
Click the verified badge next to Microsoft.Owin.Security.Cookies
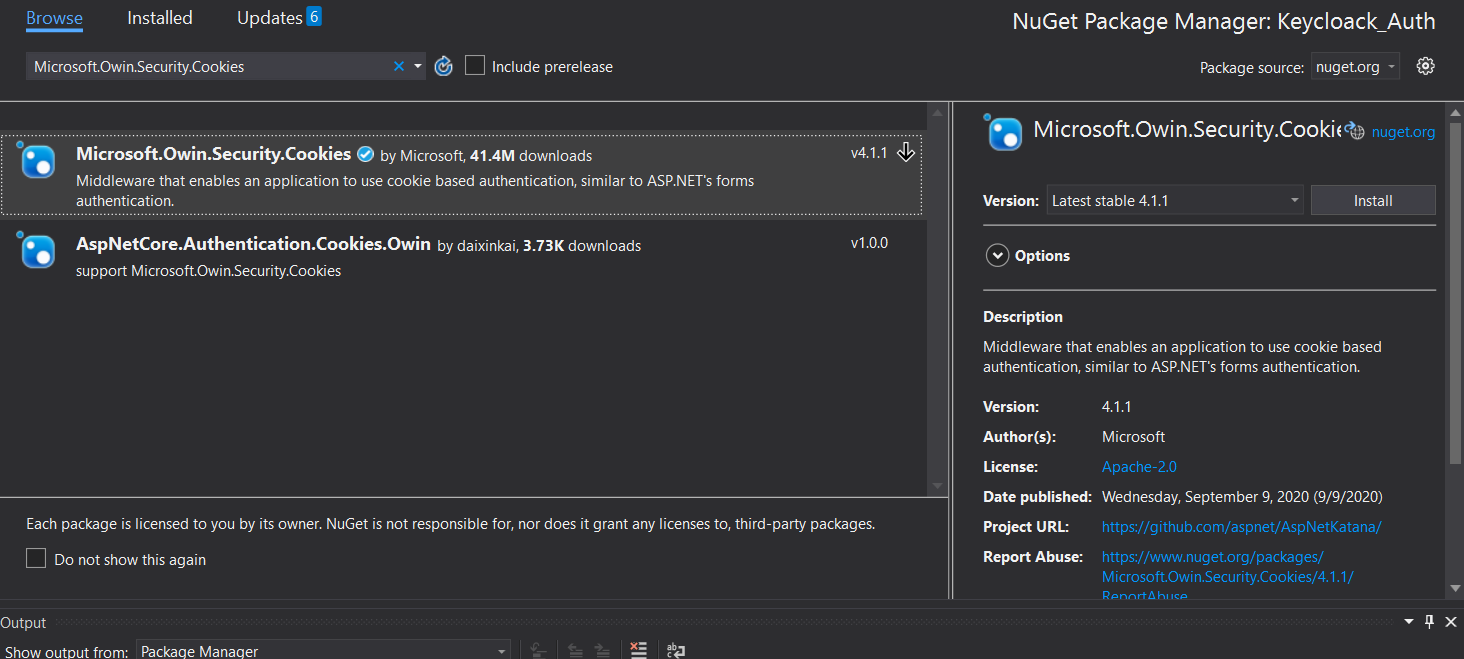tap(366, 154)
